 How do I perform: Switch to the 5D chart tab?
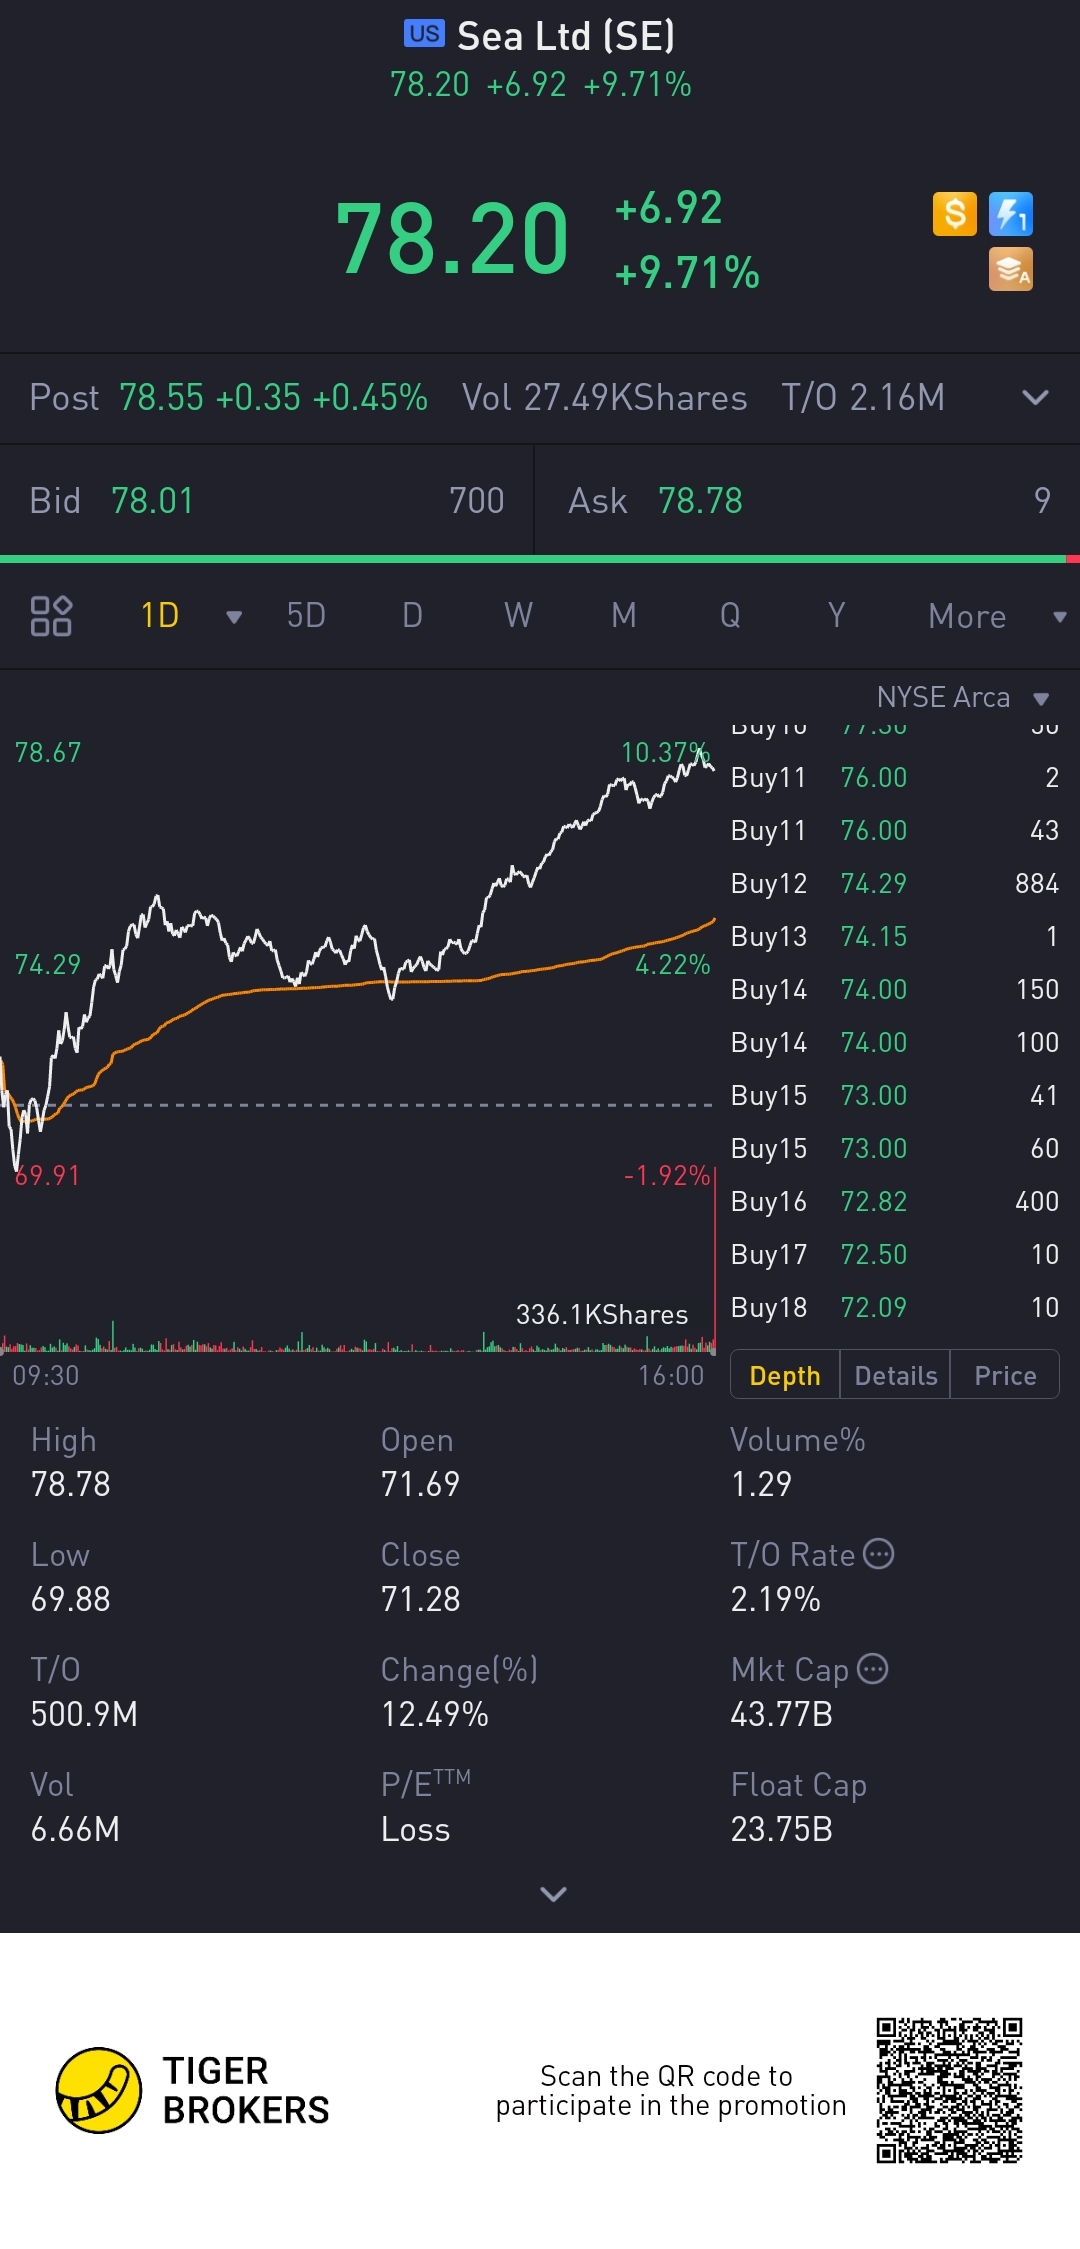306,616
